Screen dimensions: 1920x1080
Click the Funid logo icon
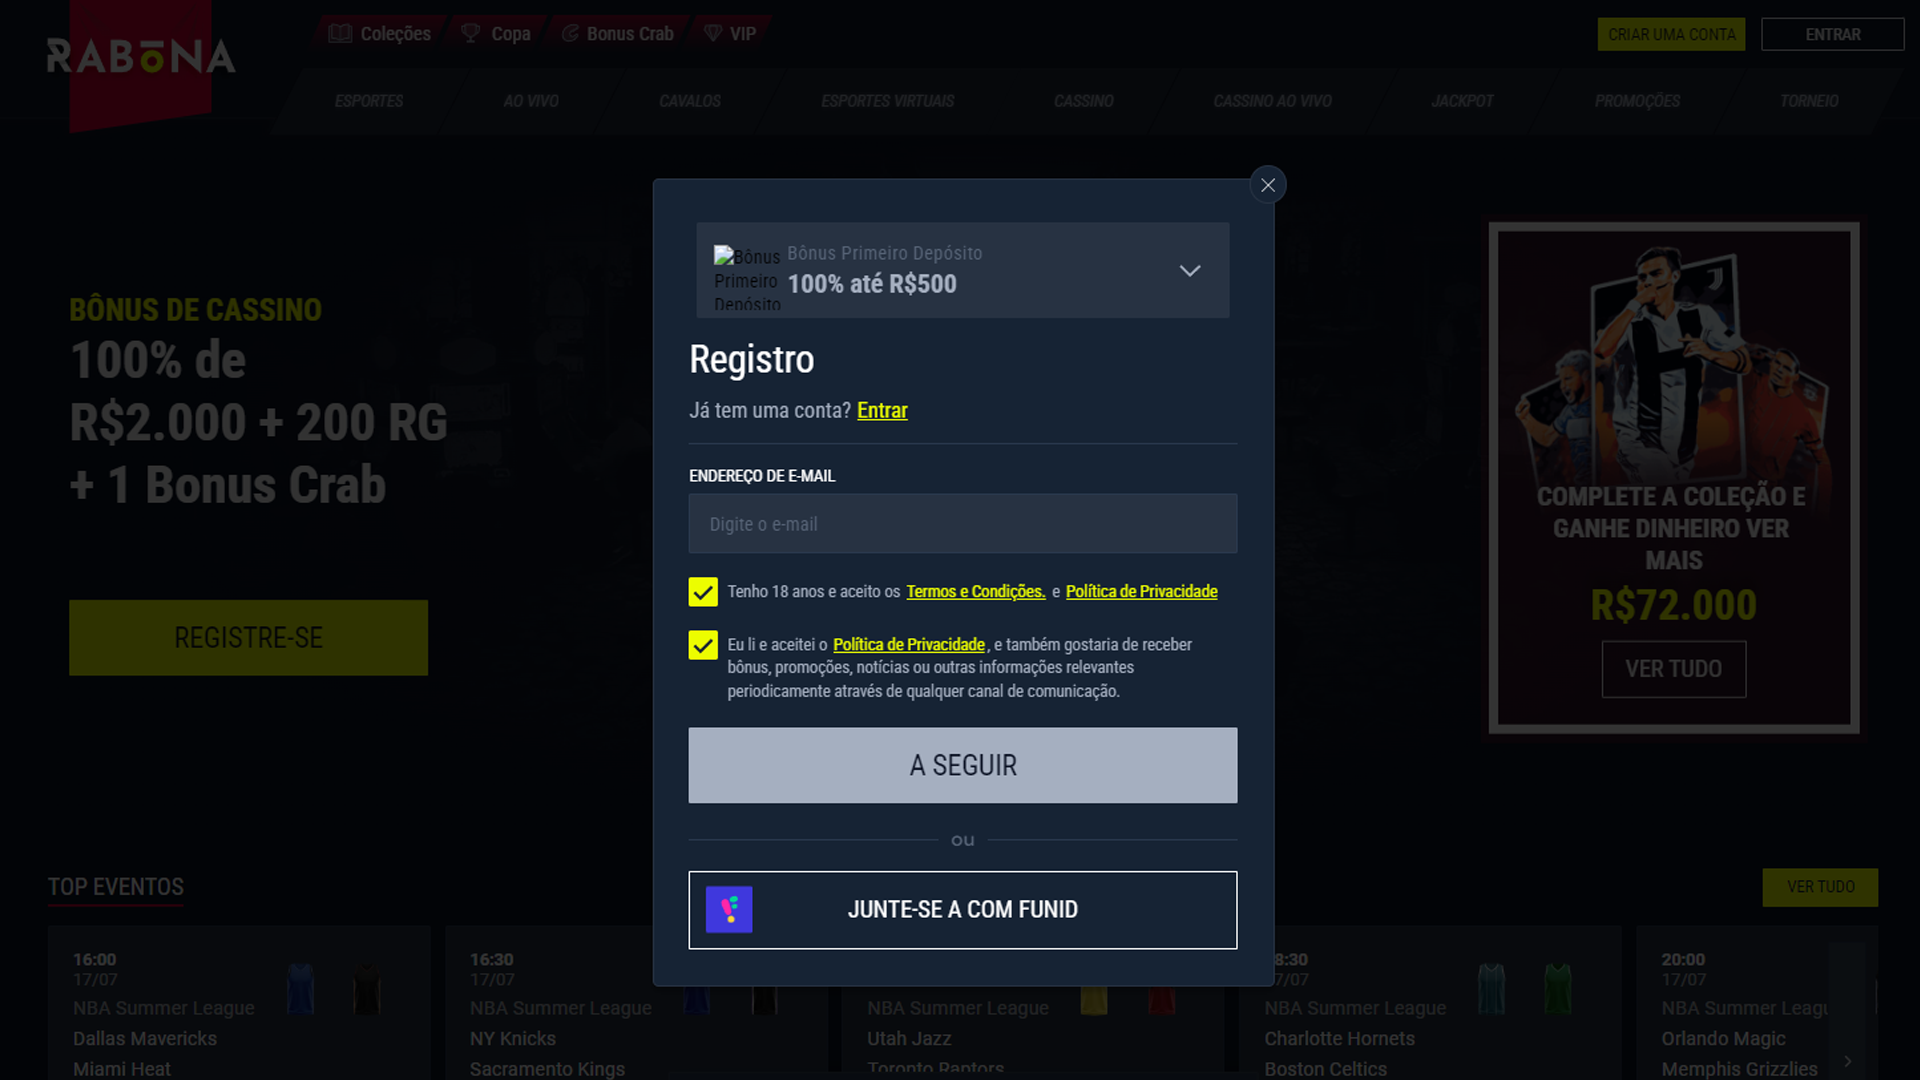coord(729,910)
